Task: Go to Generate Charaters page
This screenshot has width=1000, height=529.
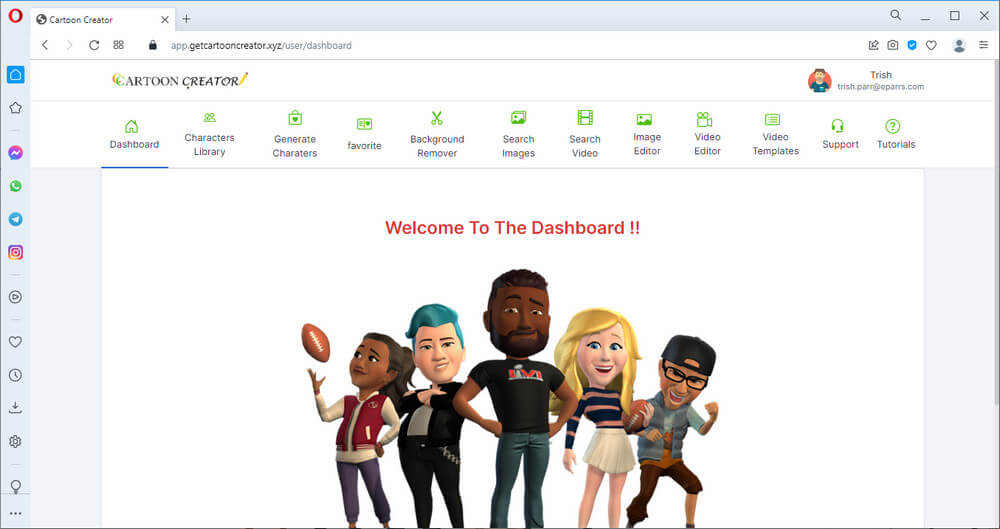Action: (x=295, y=135)
